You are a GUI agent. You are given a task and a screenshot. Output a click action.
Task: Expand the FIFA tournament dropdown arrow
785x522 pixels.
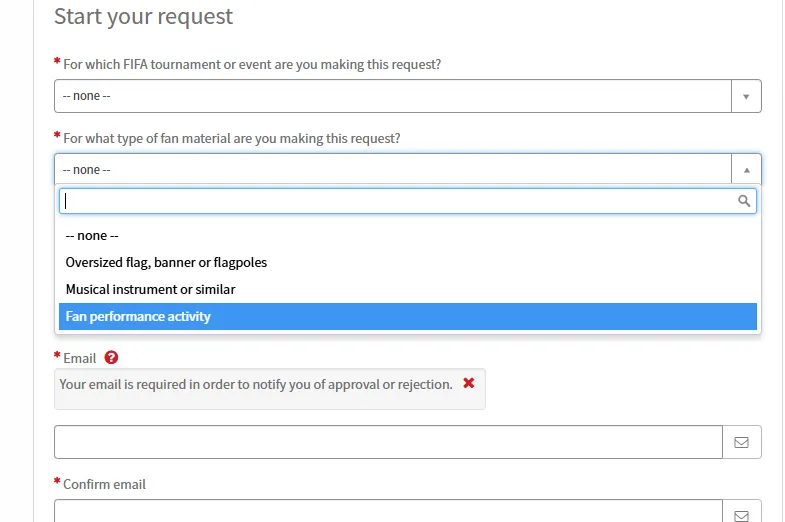click(x=746, y=96)
